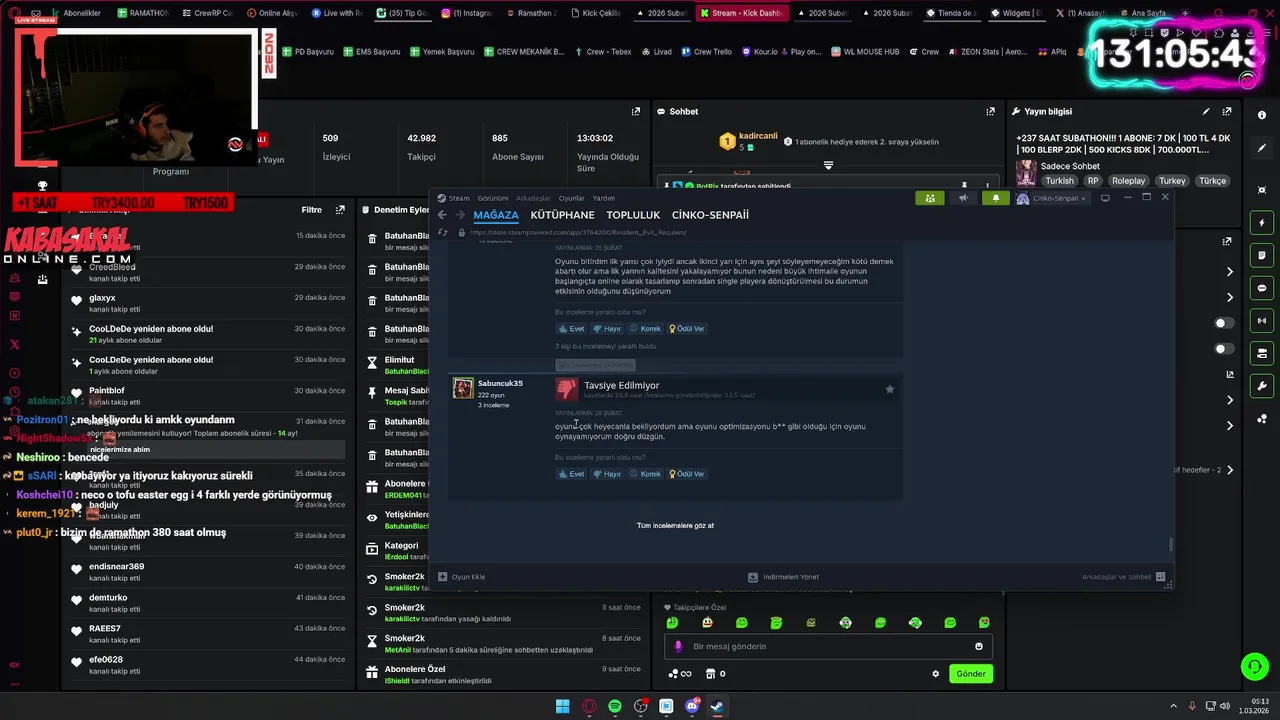Open the Filtre filter on the activity feed

[311, 210]
